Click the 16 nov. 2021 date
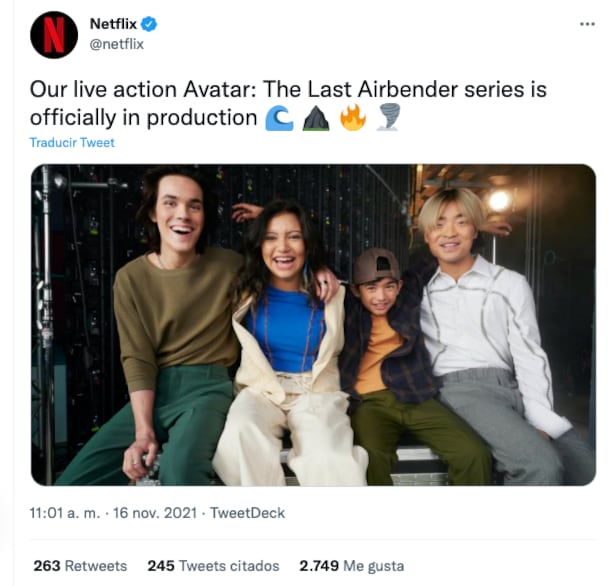The height and width of the screenshot is (586, 608). [155, 513]
